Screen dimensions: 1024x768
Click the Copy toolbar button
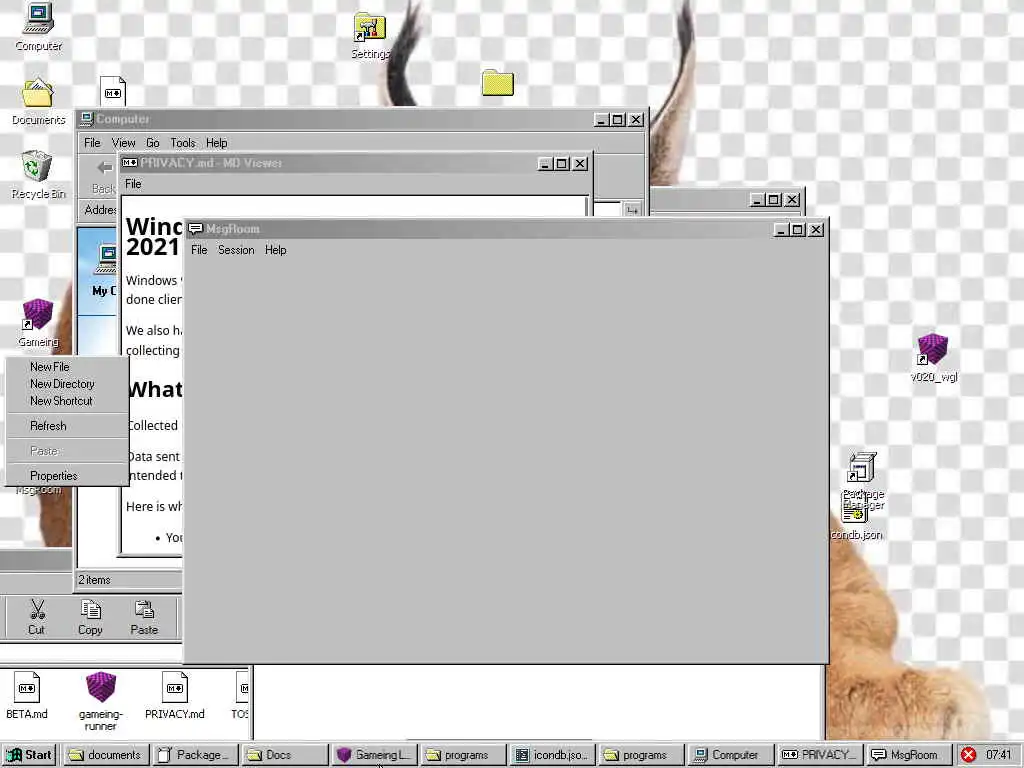click(90, 617)
